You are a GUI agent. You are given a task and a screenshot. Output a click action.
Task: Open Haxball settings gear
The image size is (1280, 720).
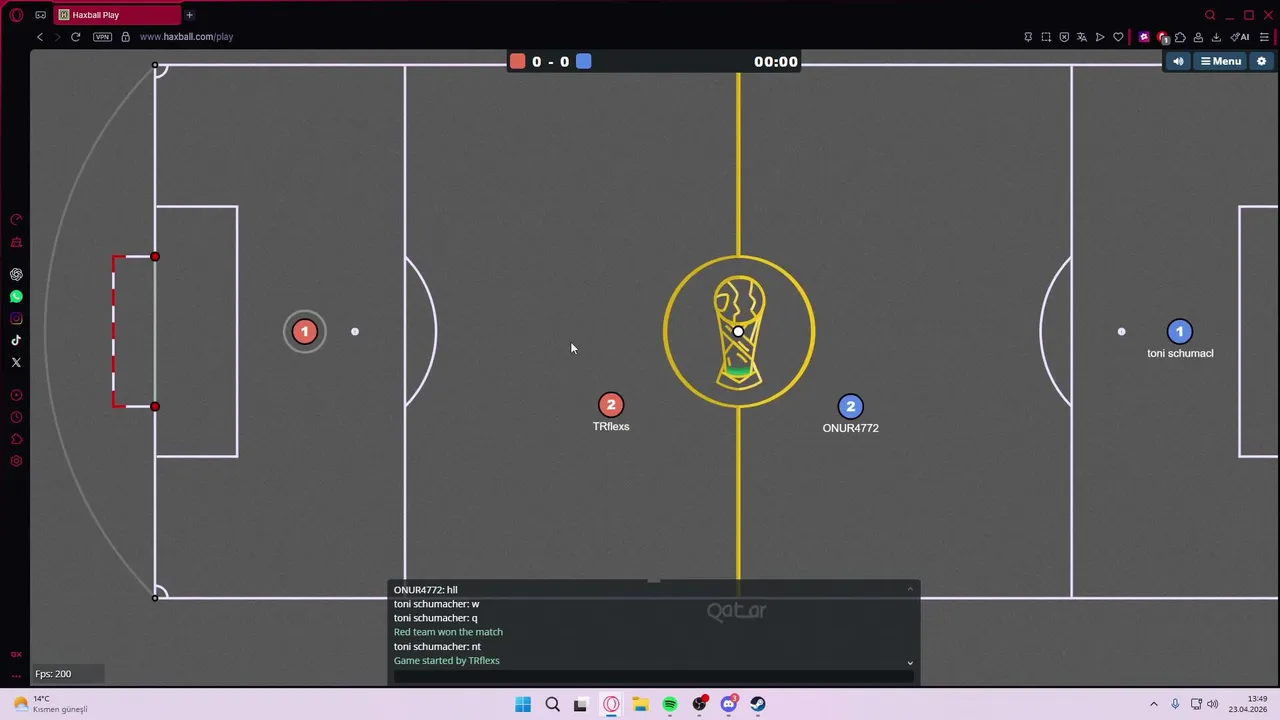pos(1262,61)
